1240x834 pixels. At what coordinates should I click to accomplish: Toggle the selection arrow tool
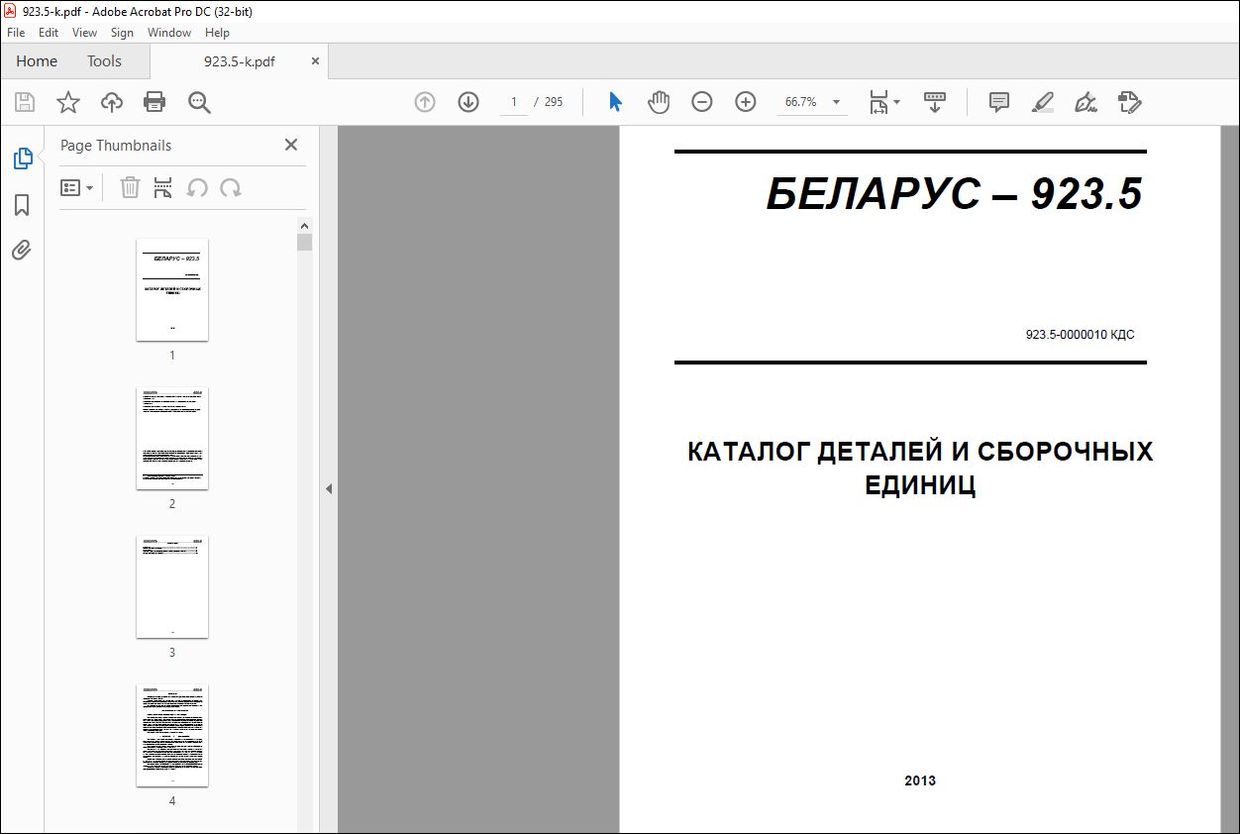coord(615,101)
